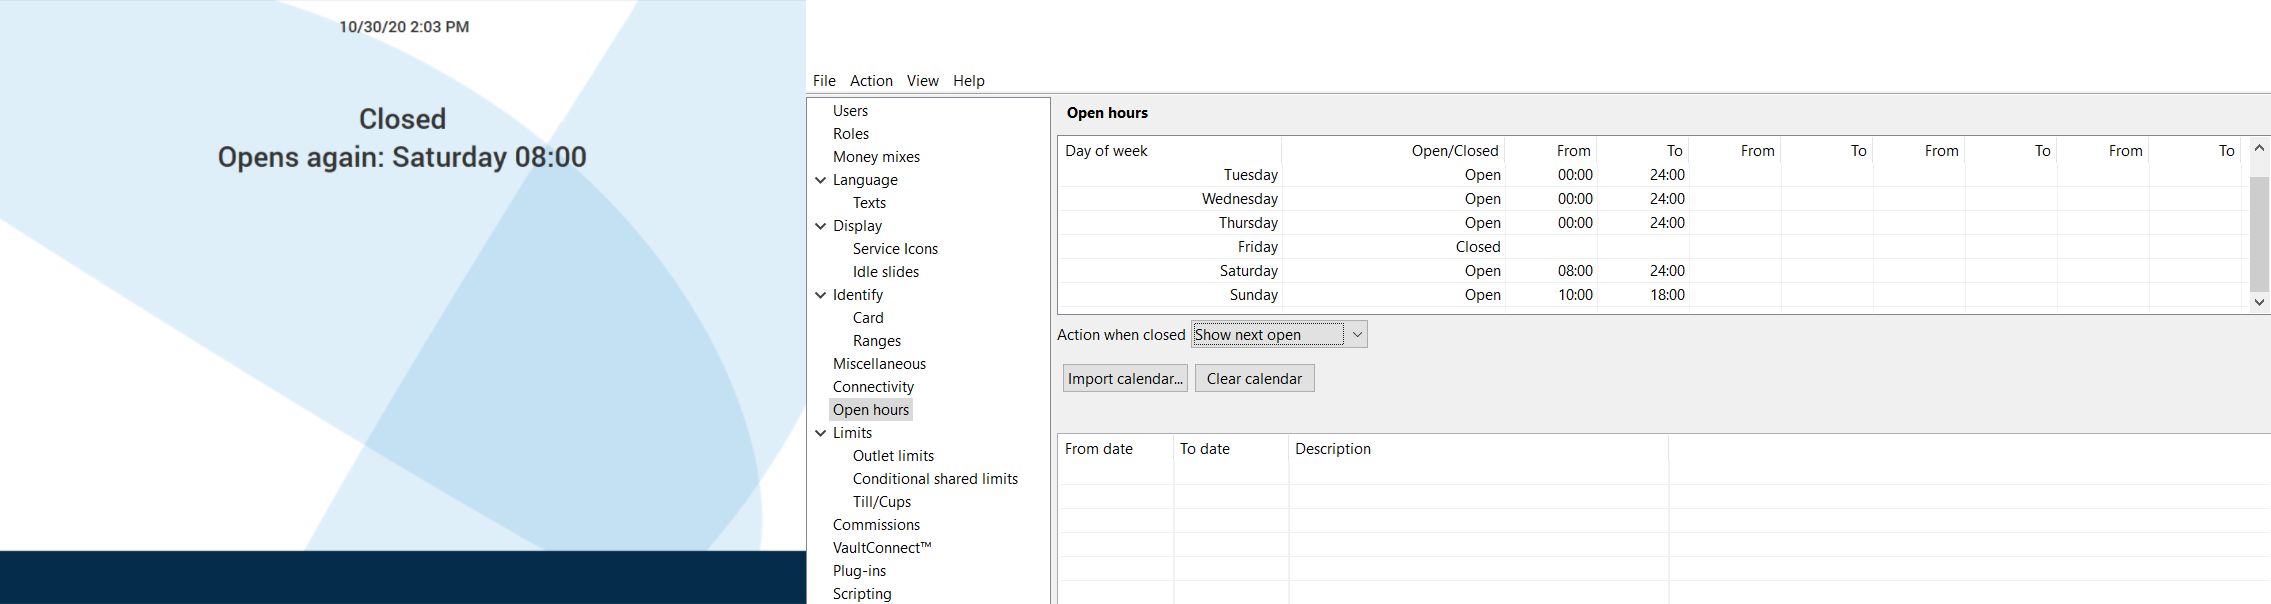Collapse the Display tree node
Screen dimensions: 2271x604
point(821,226)
